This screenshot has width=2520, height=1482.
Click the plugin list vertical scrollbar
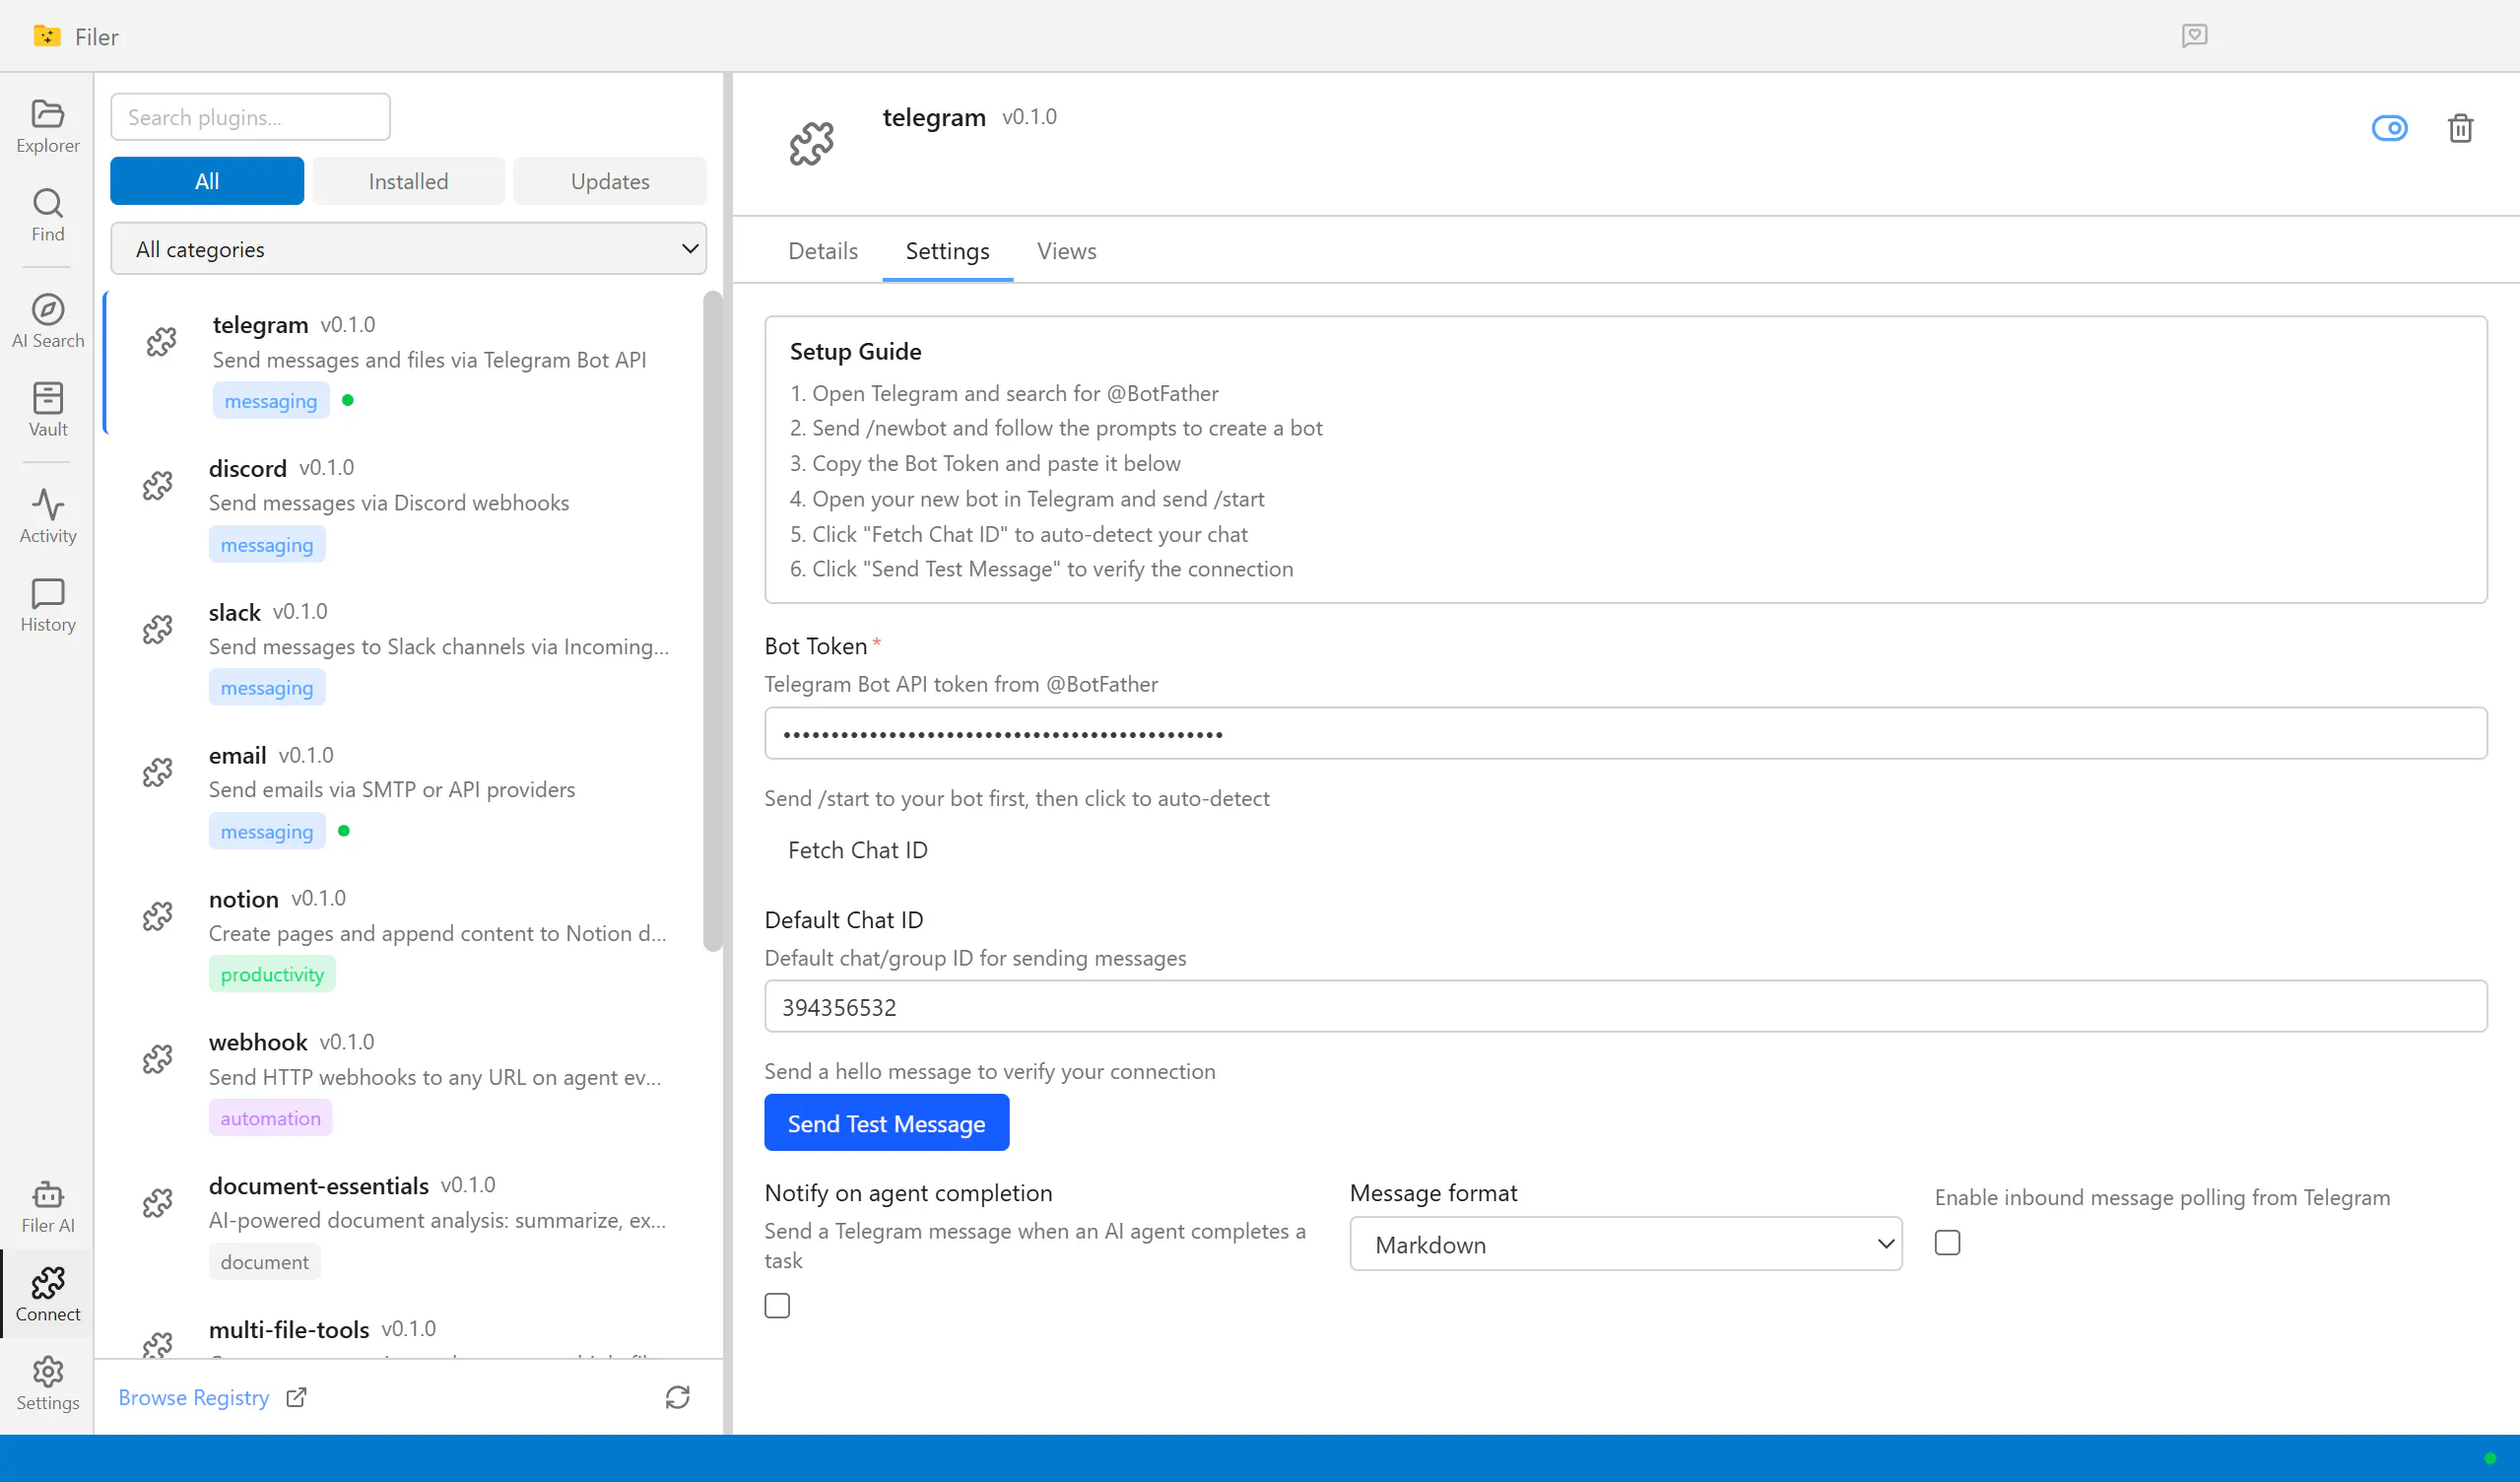[712, 620]
